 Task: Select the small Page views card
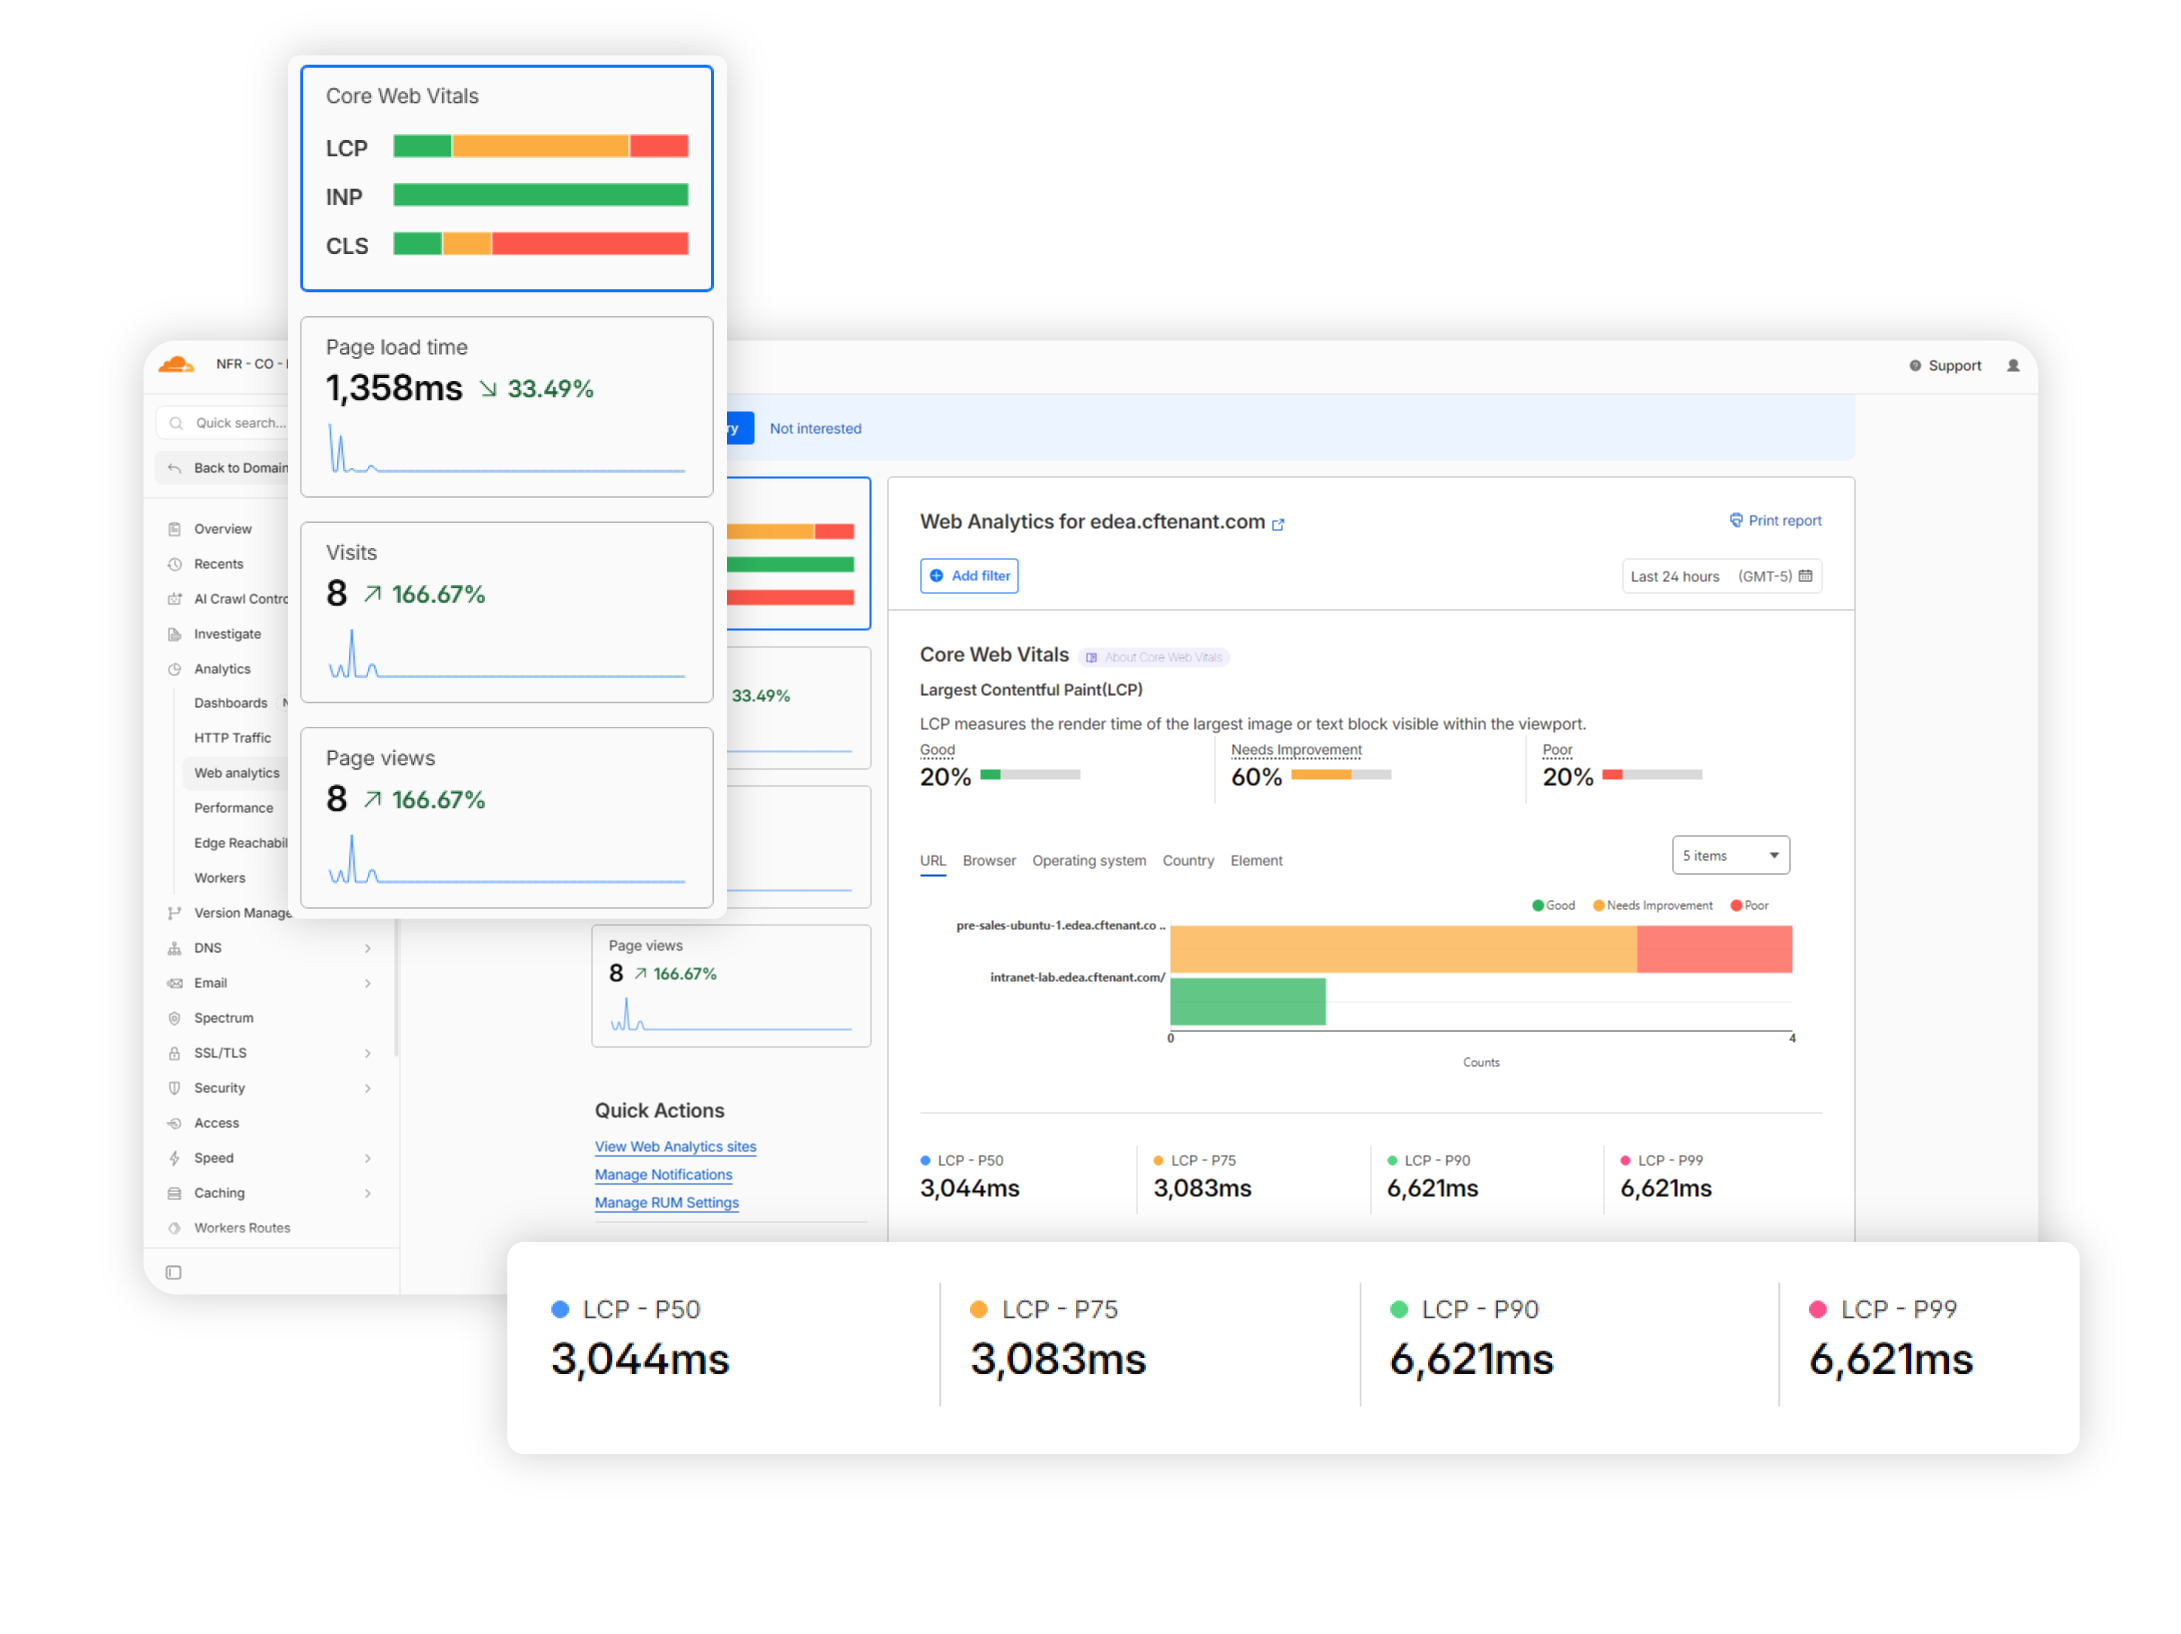731,986
